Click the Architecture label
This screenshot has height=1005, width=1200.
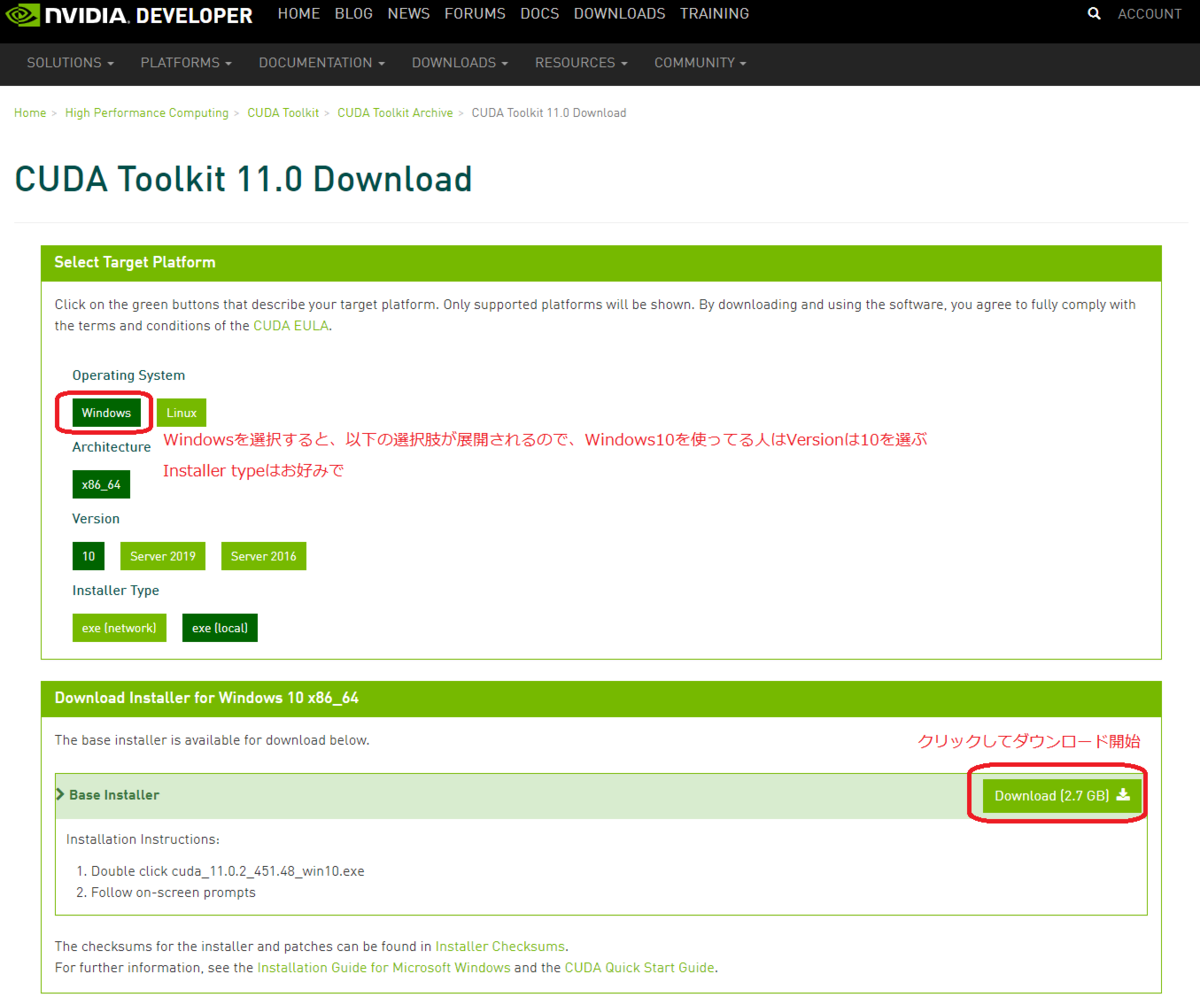point(112,447)
